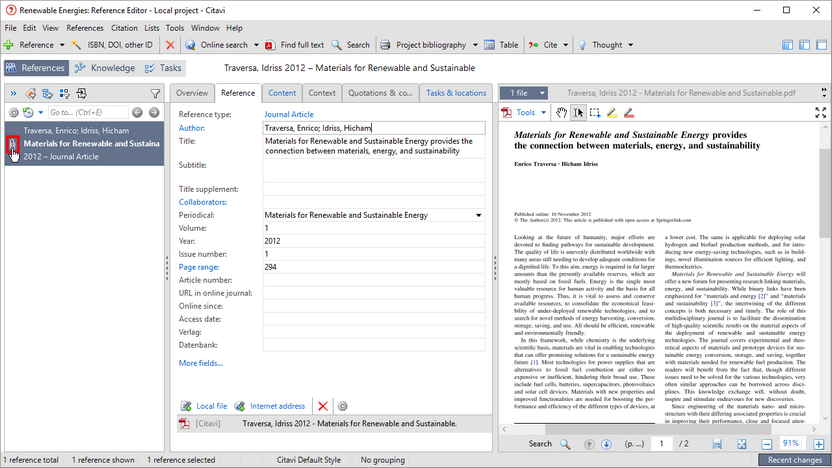Viewport: 832px width, 468px height.
Task: Click the funnel filter icon
Action: click(155, 94)
